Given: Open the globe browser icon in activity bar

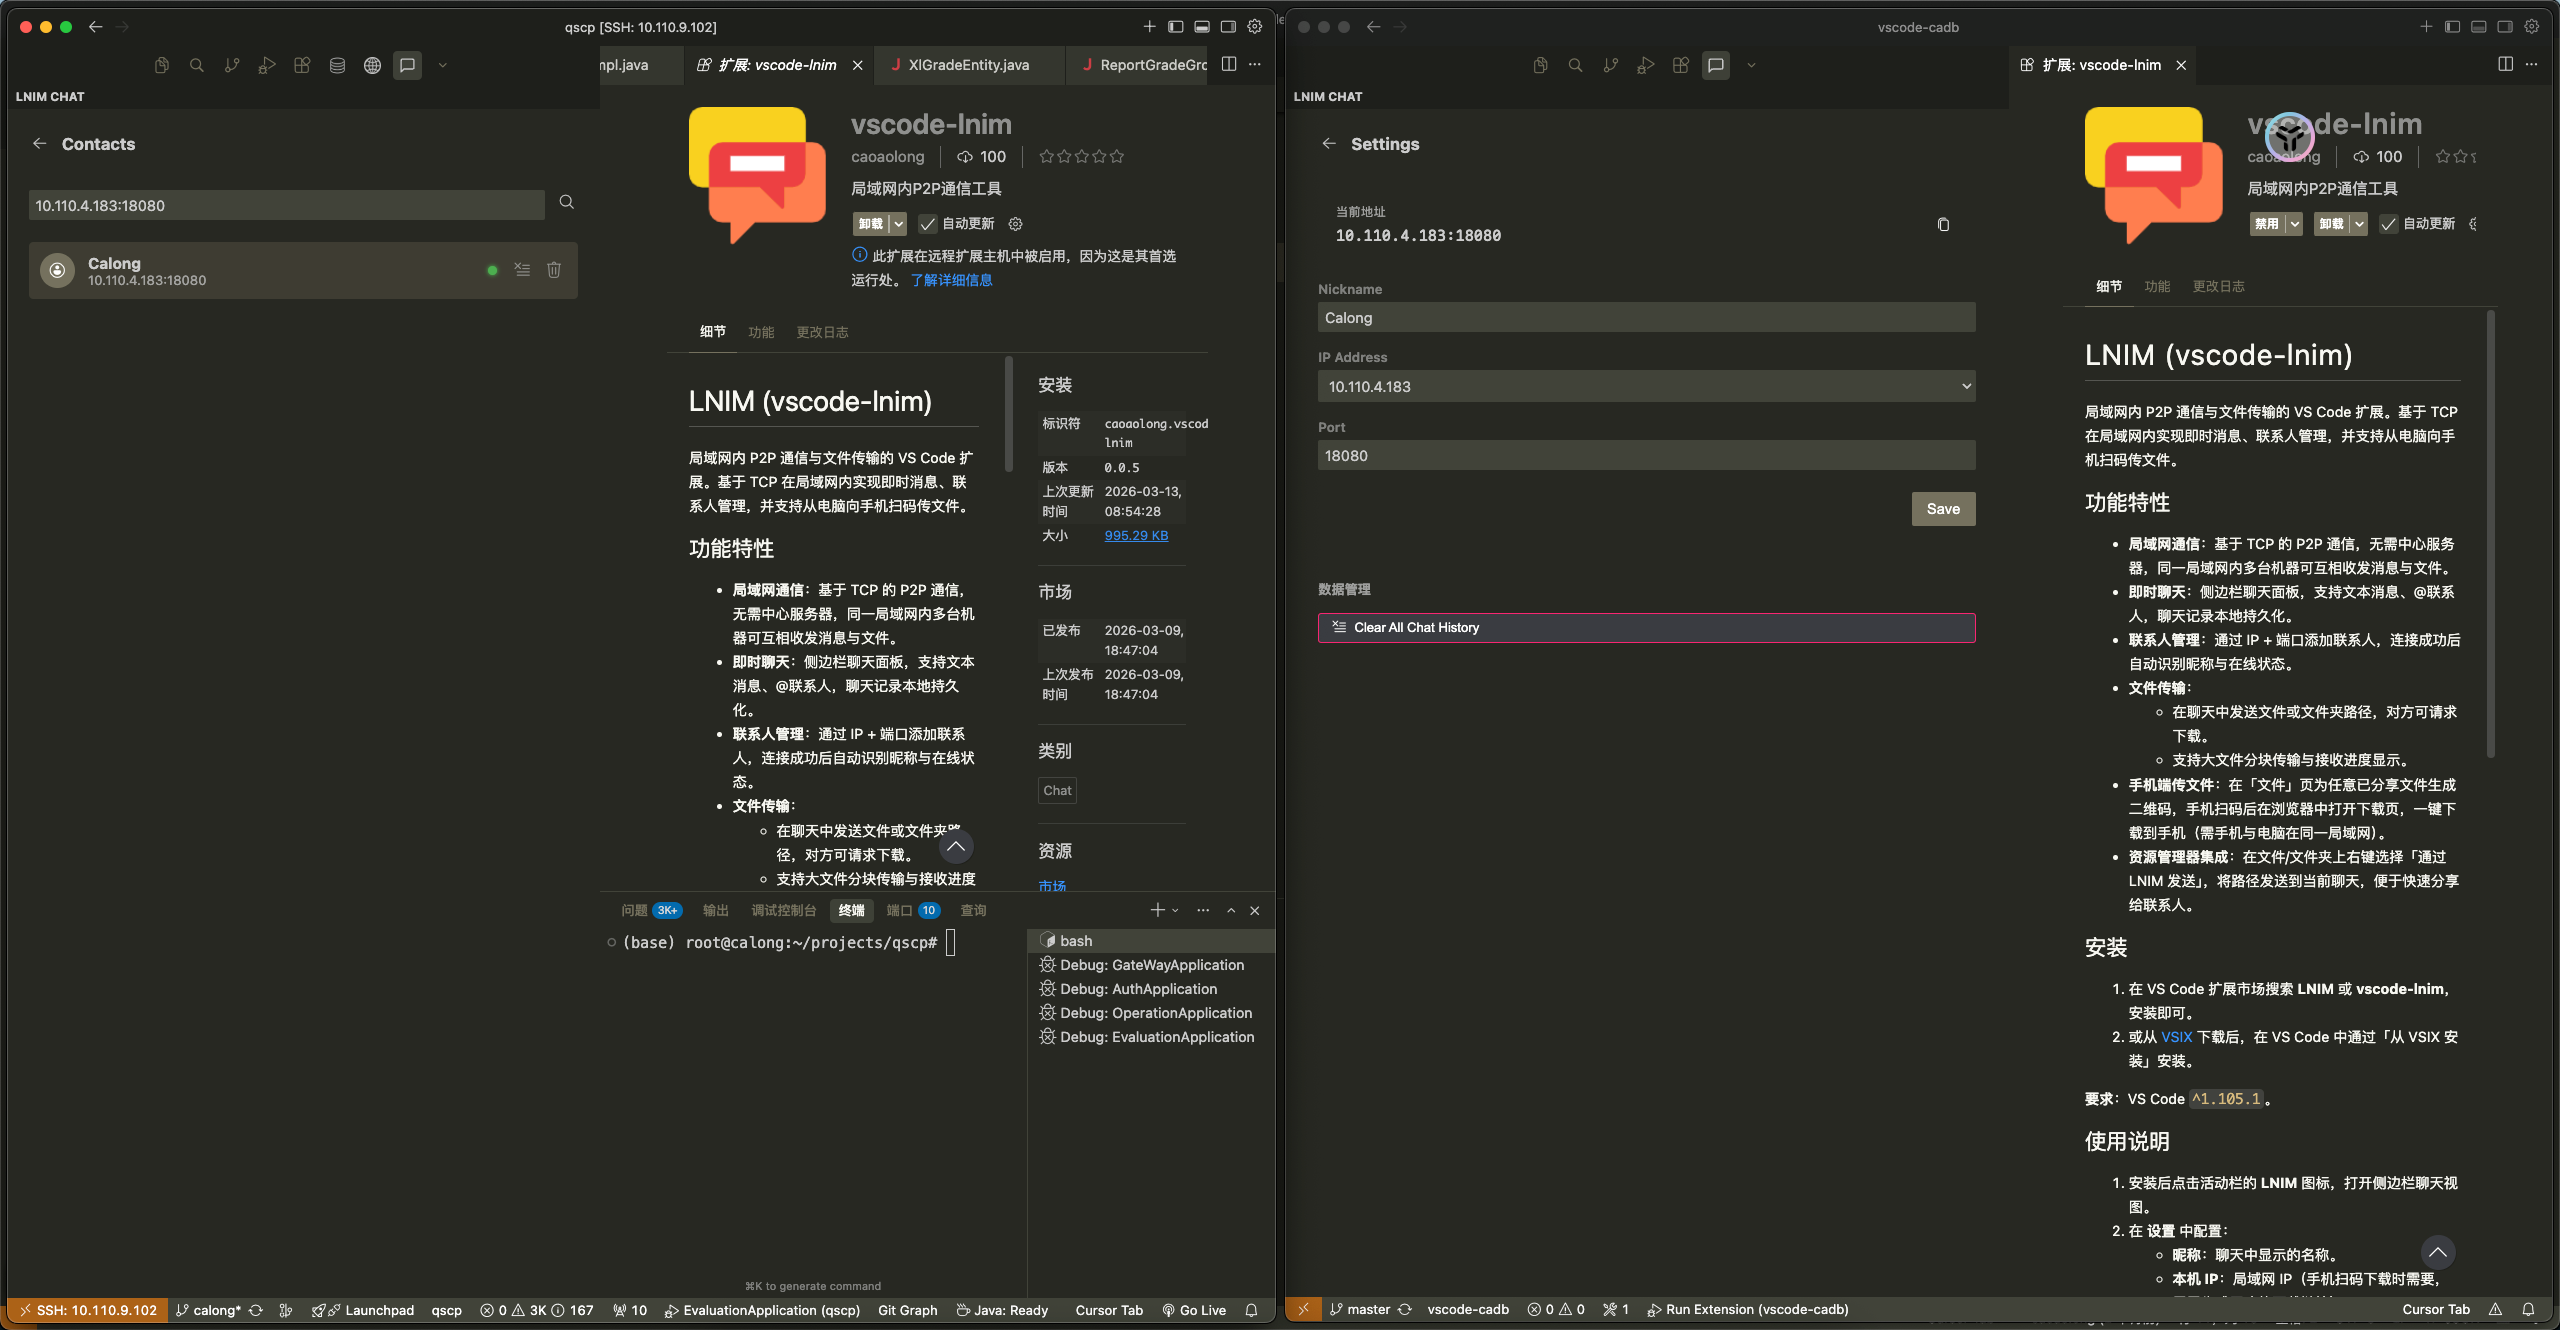Looking at the screenshot, I should pyautogui.click(x=372, y=66).
